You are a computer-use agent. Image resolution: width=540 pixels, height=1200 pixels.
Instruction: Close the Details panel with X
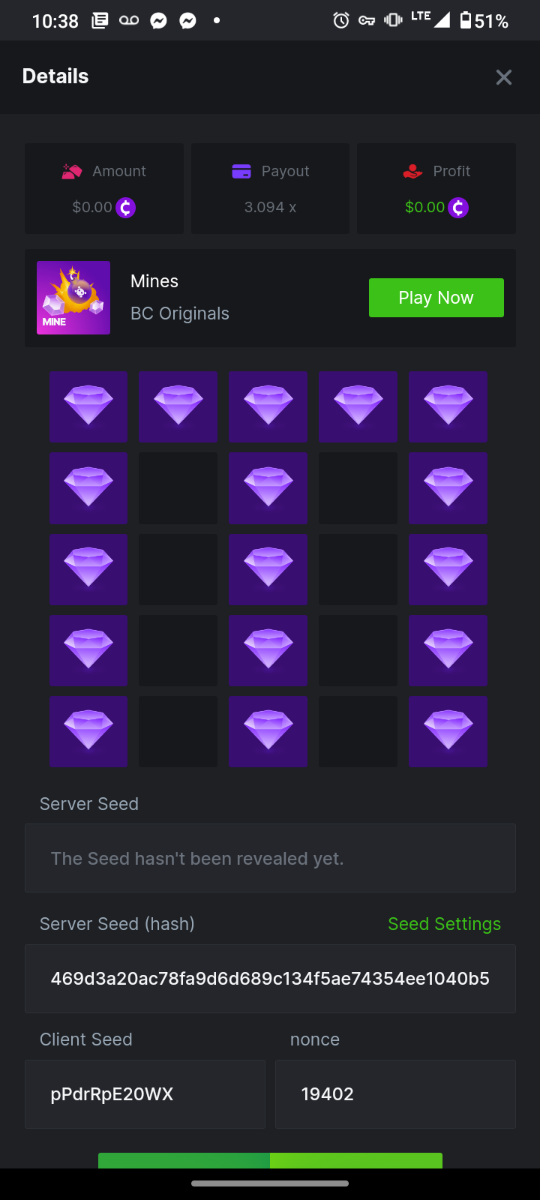[x=504, y=77]
